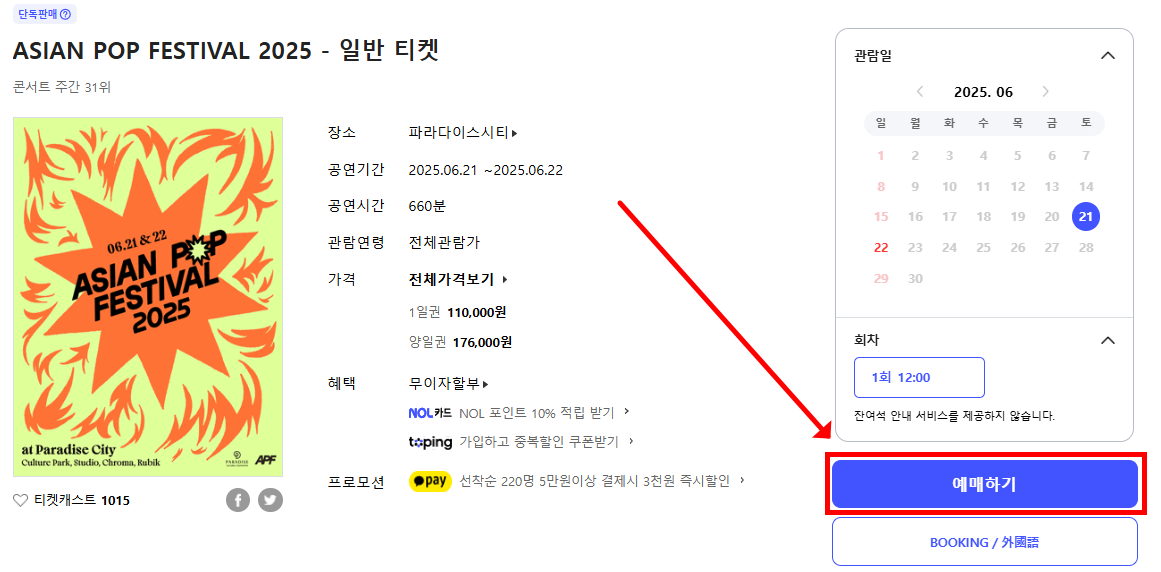
Task: Click the 티켓캐스트 1015 label
Action: (82, 501)
